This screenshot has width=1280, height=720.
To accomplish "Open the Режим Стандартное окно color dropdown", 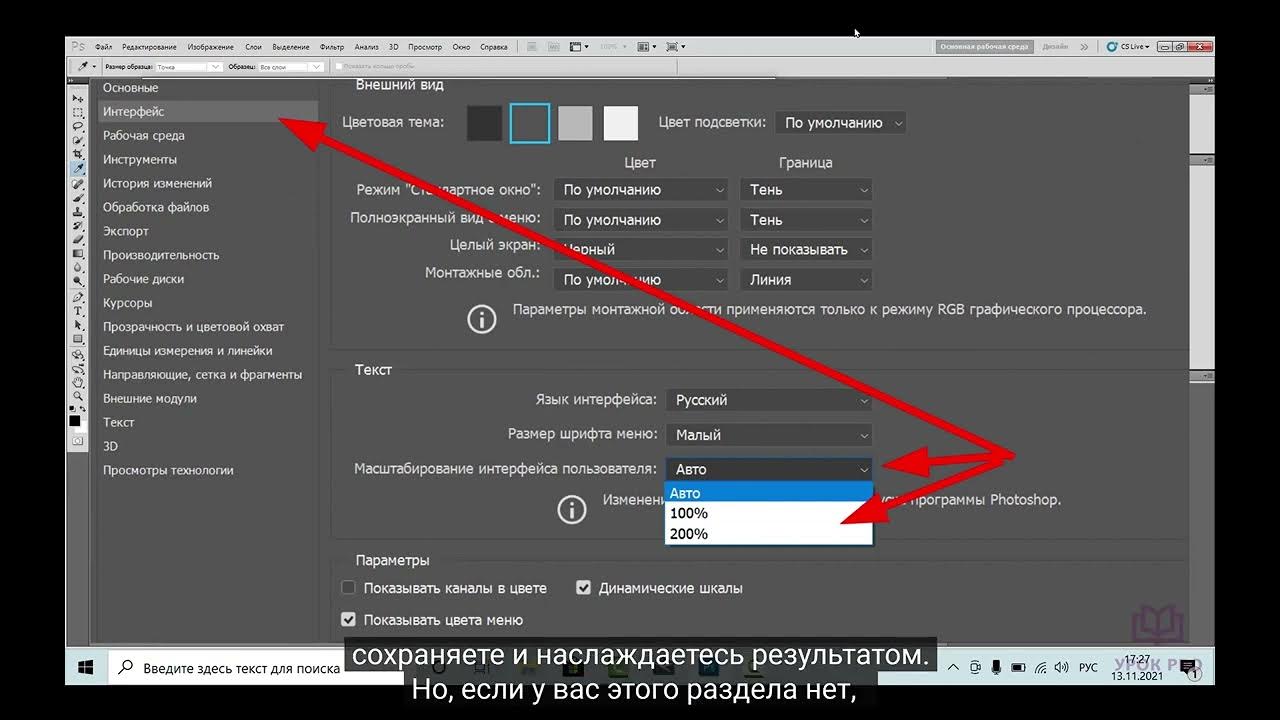I will [x=640, y=190].
